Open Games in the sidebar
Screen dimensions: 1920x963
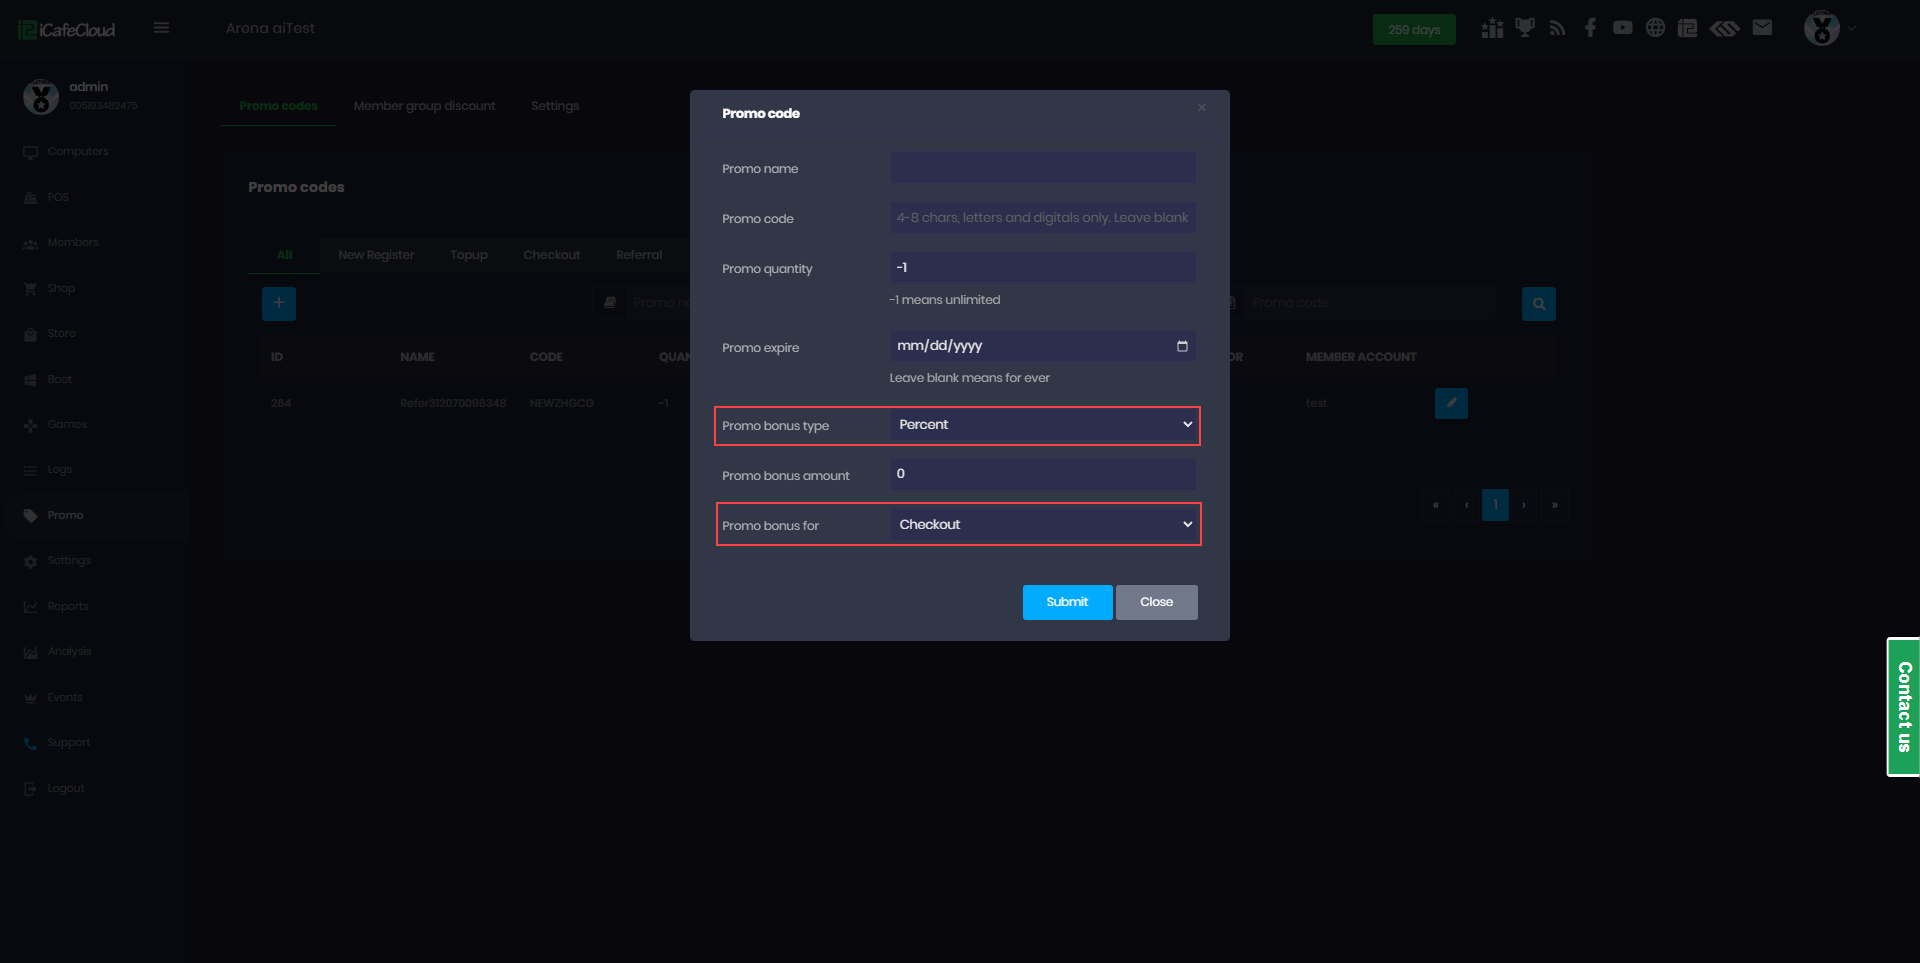pyautogui.click(x=67, y=425)
